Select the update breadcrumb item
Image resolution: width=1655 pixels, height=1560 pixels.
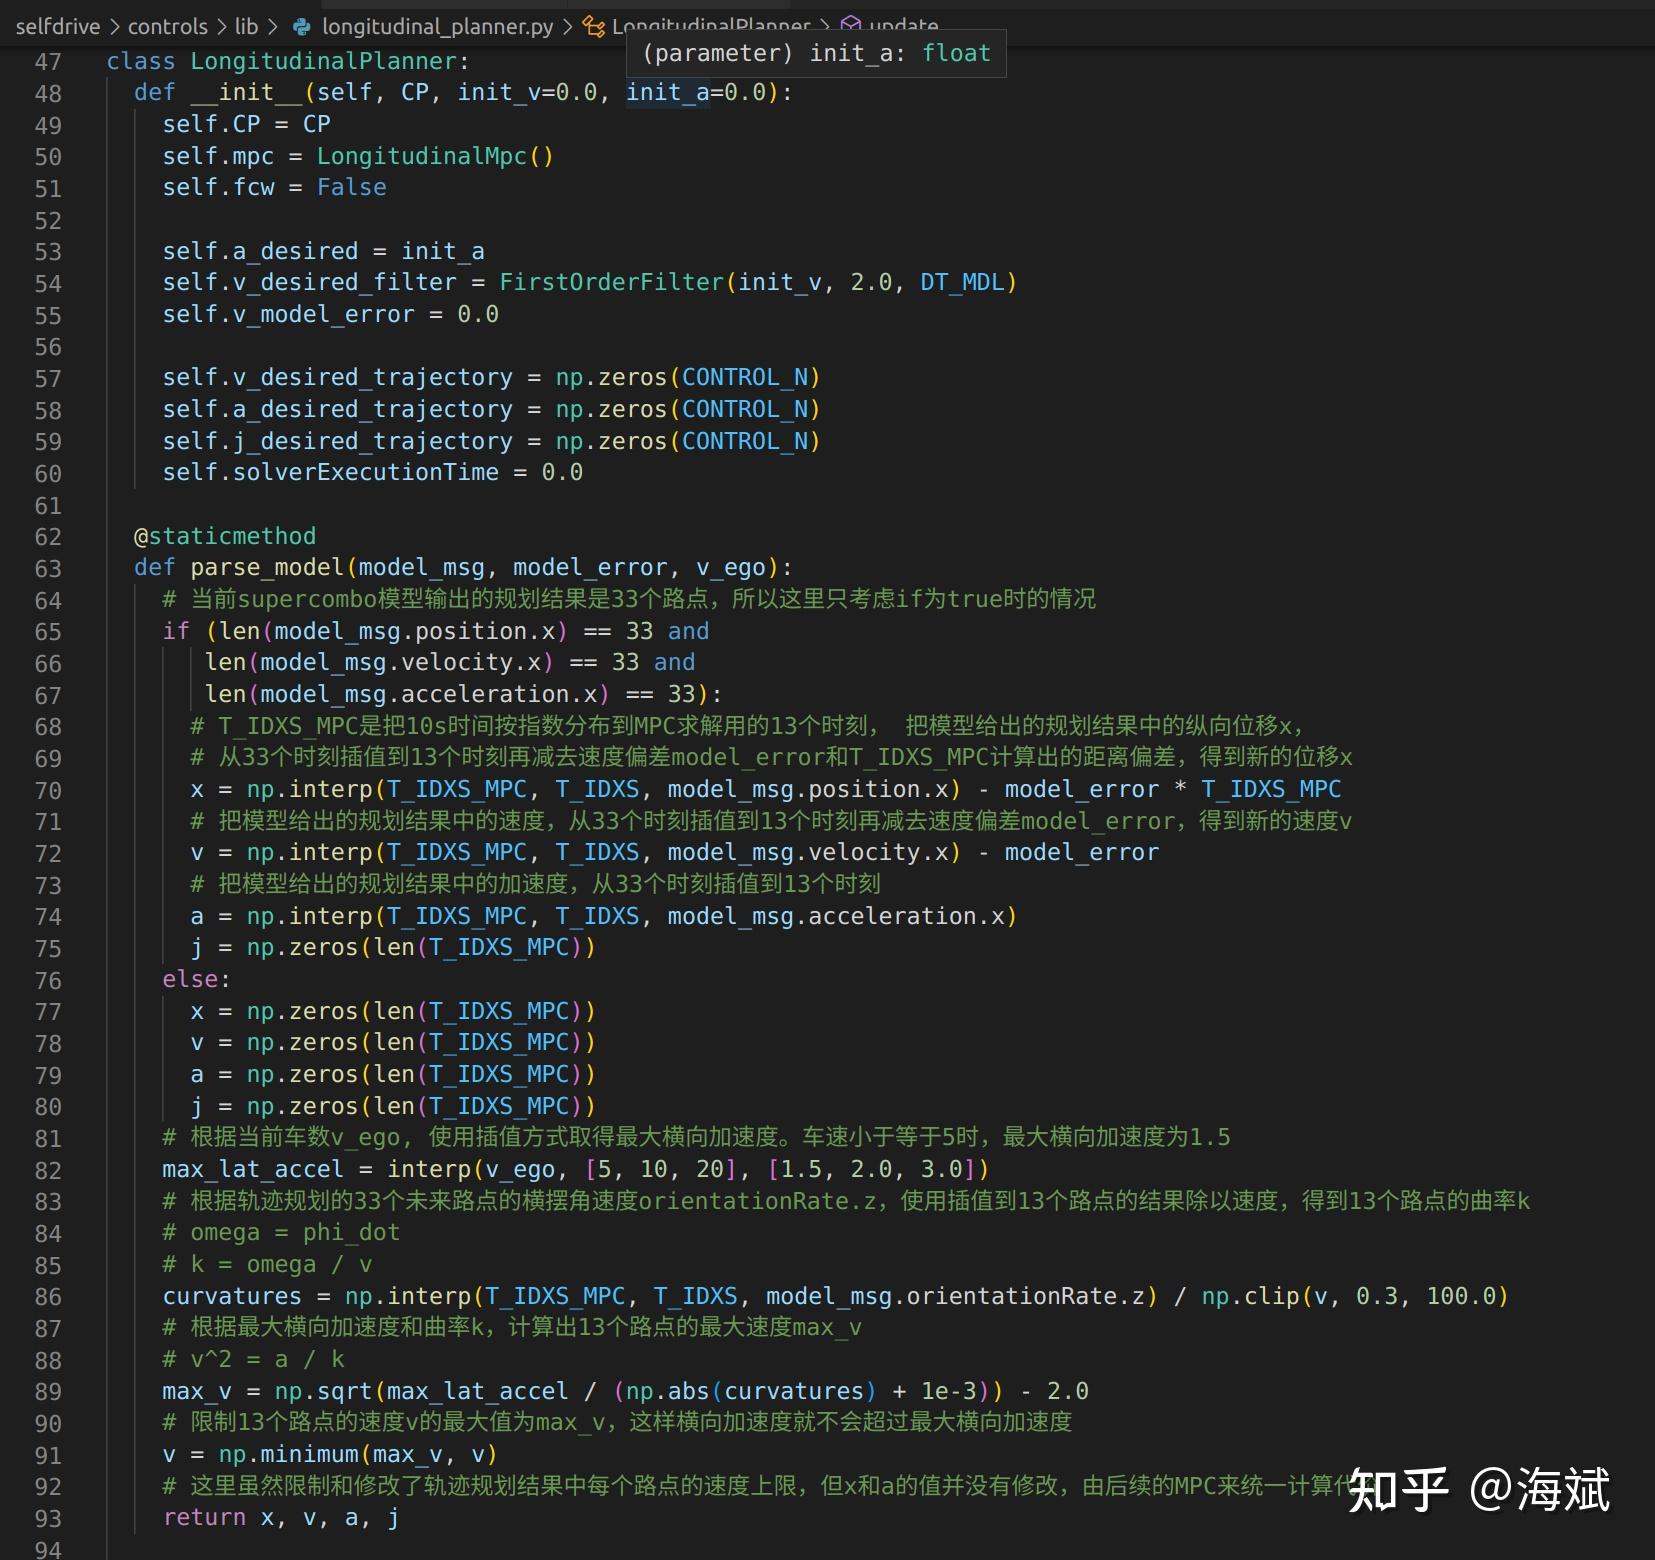pos(898,26)
